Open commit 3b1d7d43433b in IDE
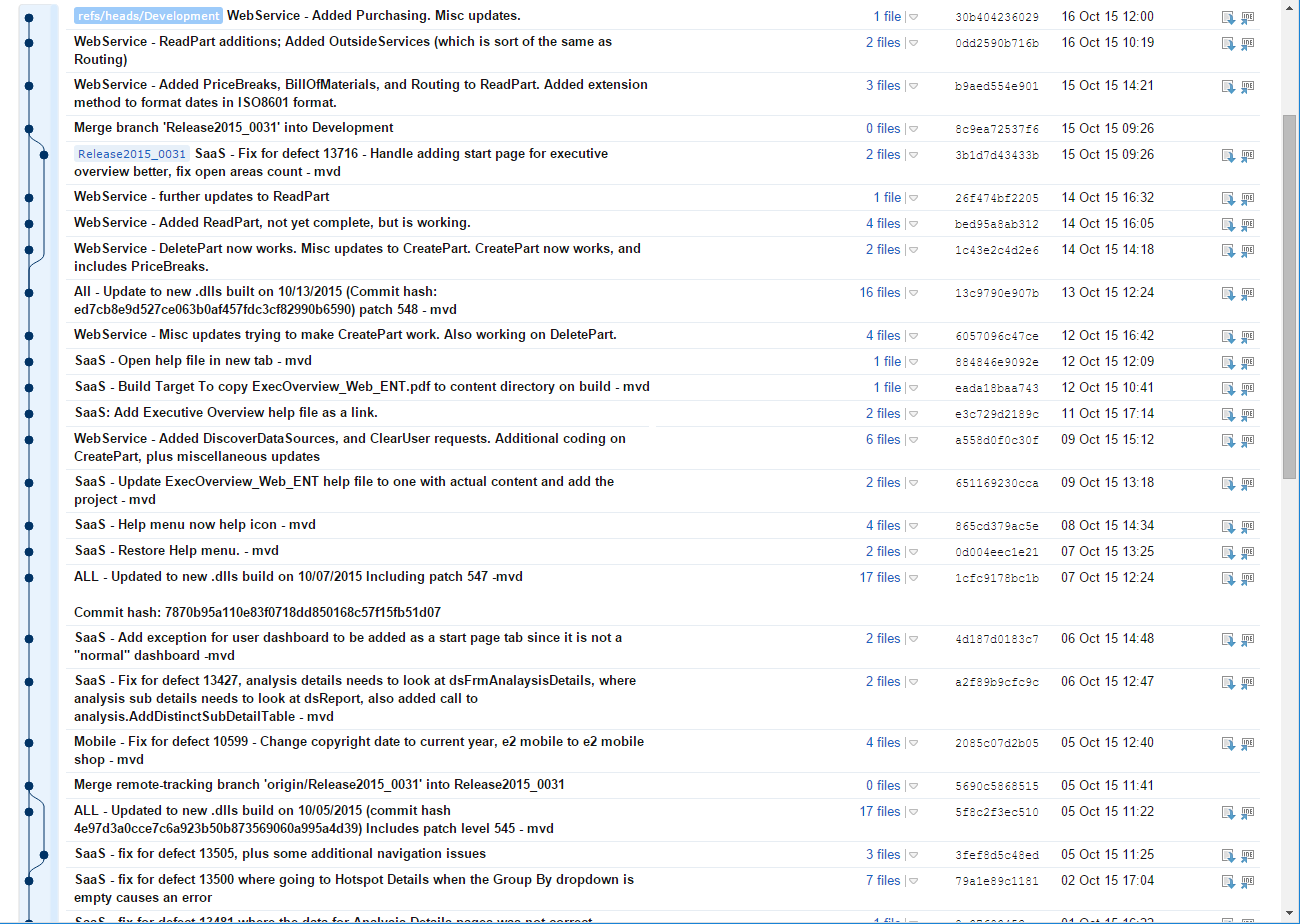The height and width of the screenshot is (924, 1300). point(1247,156)
